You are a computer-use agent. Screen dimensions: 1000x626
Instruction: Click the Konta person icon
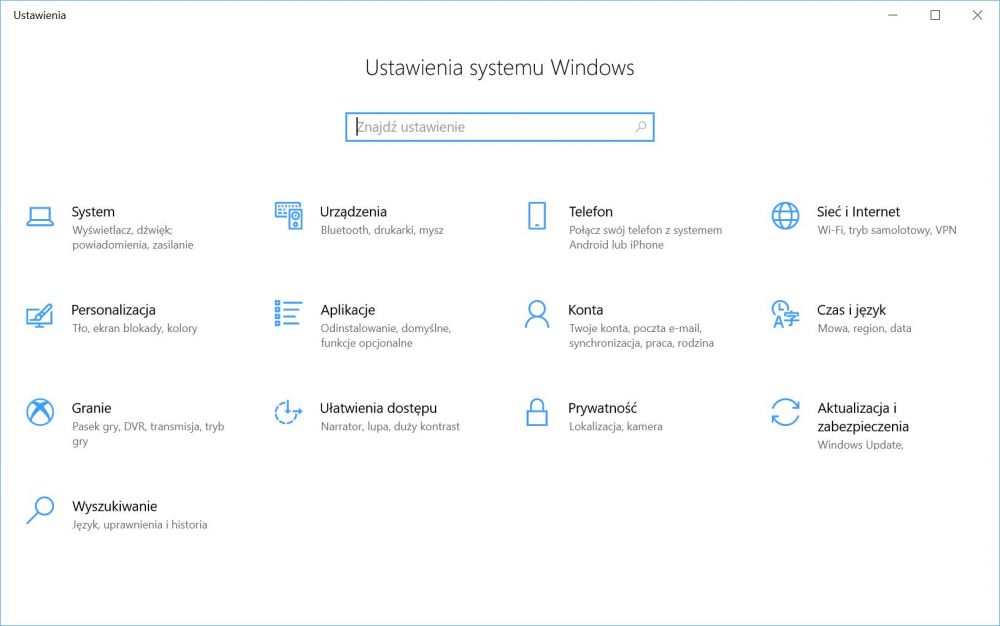537,314
